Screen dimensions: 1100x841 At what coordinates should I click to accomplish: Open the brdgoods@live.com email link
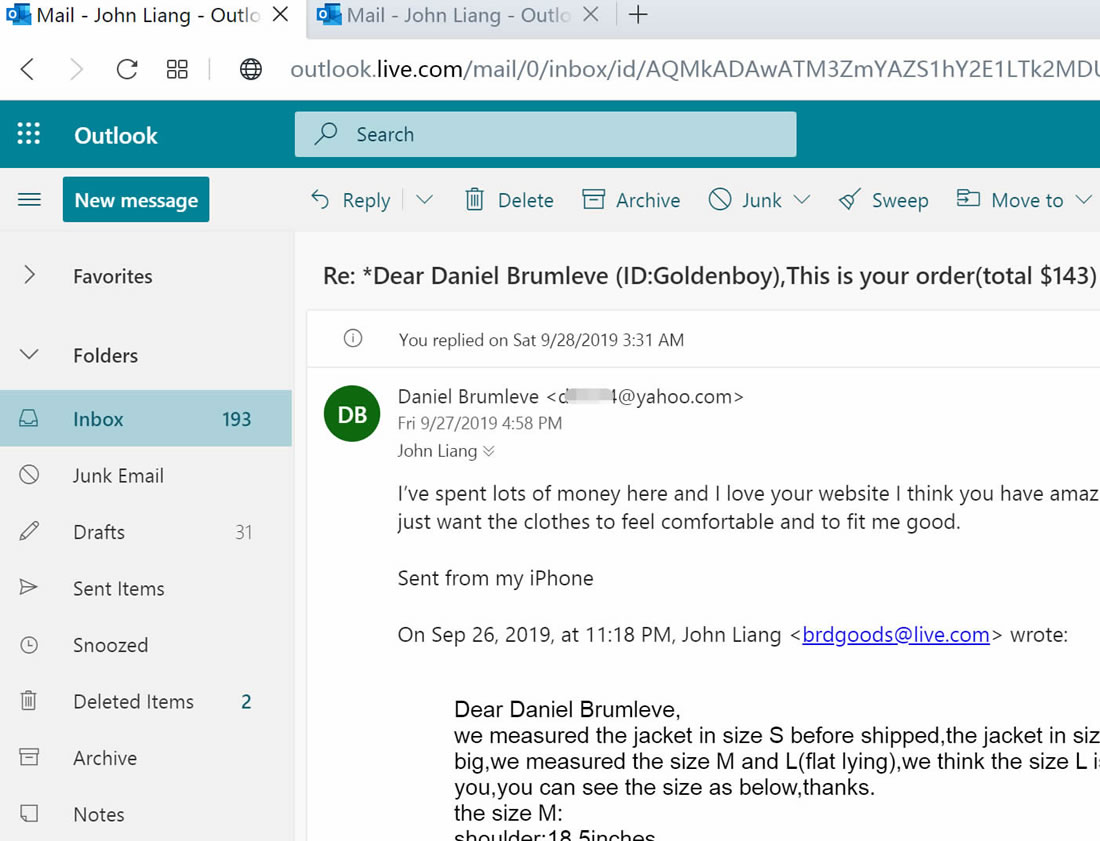click(x=896, y=635)
